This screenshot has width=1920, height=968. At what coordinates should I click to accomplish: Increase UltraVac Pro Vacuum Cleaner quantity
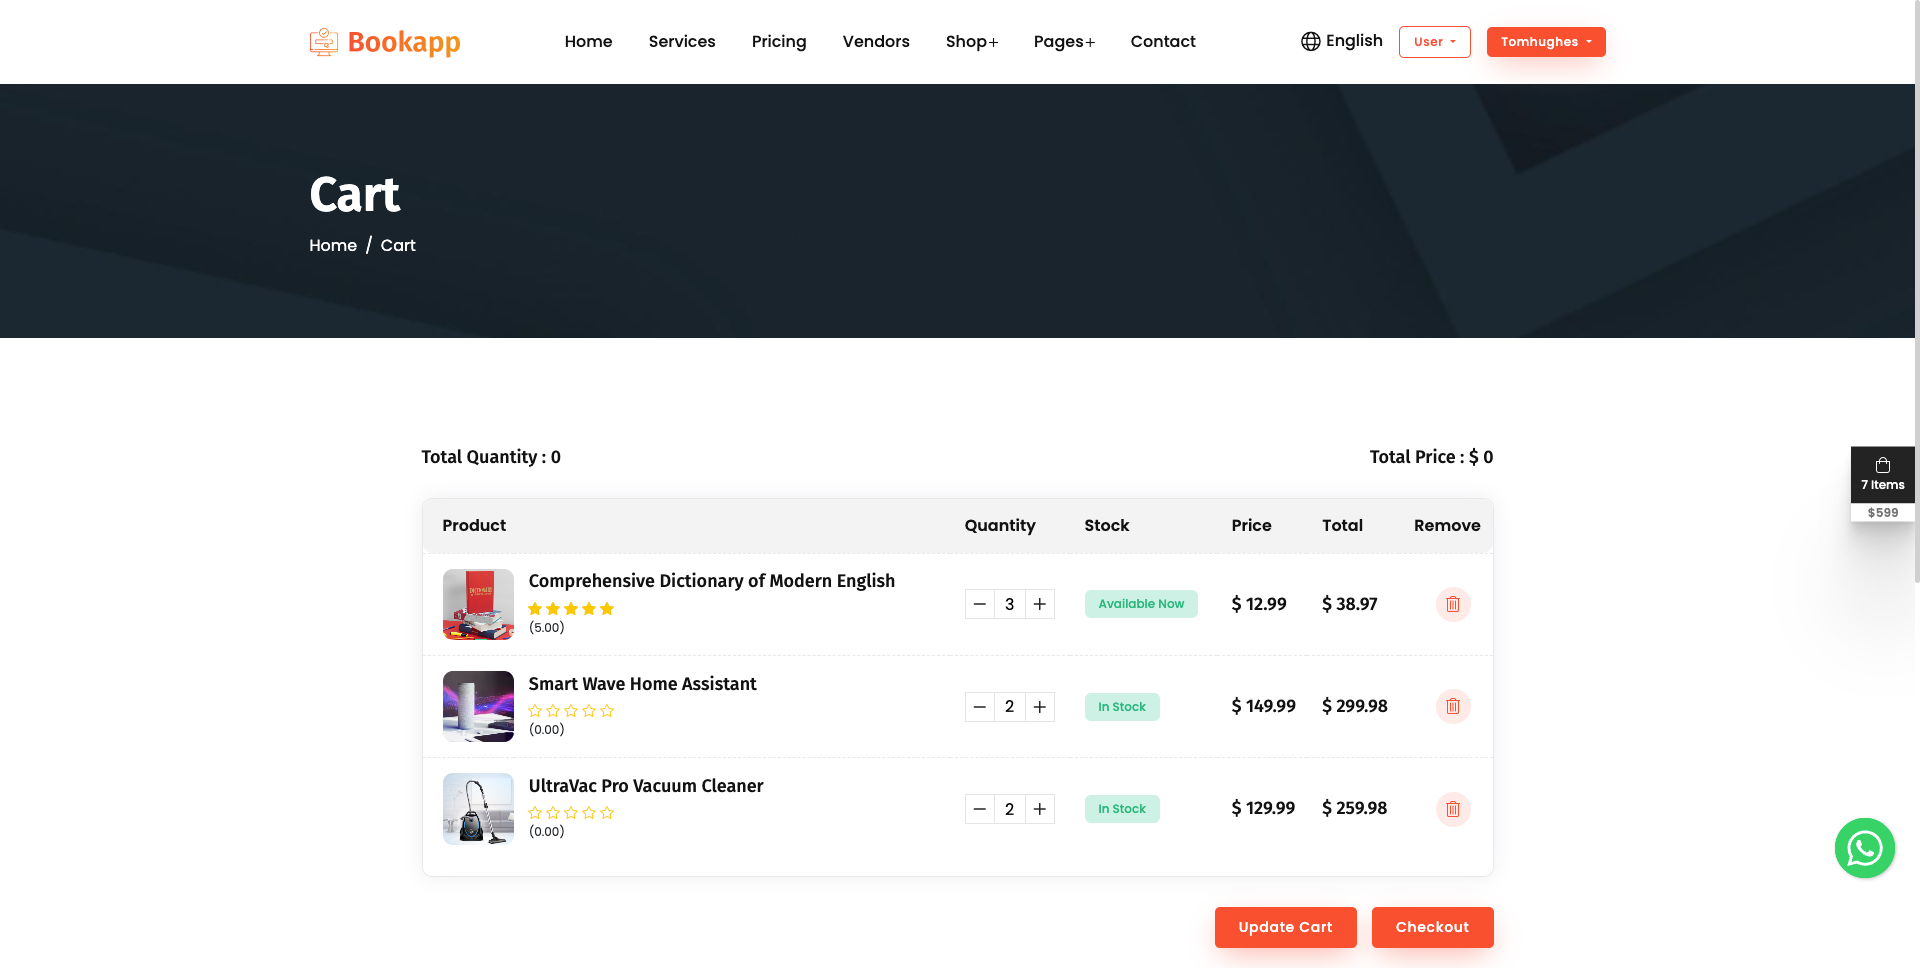click(x=1040, y=809)
